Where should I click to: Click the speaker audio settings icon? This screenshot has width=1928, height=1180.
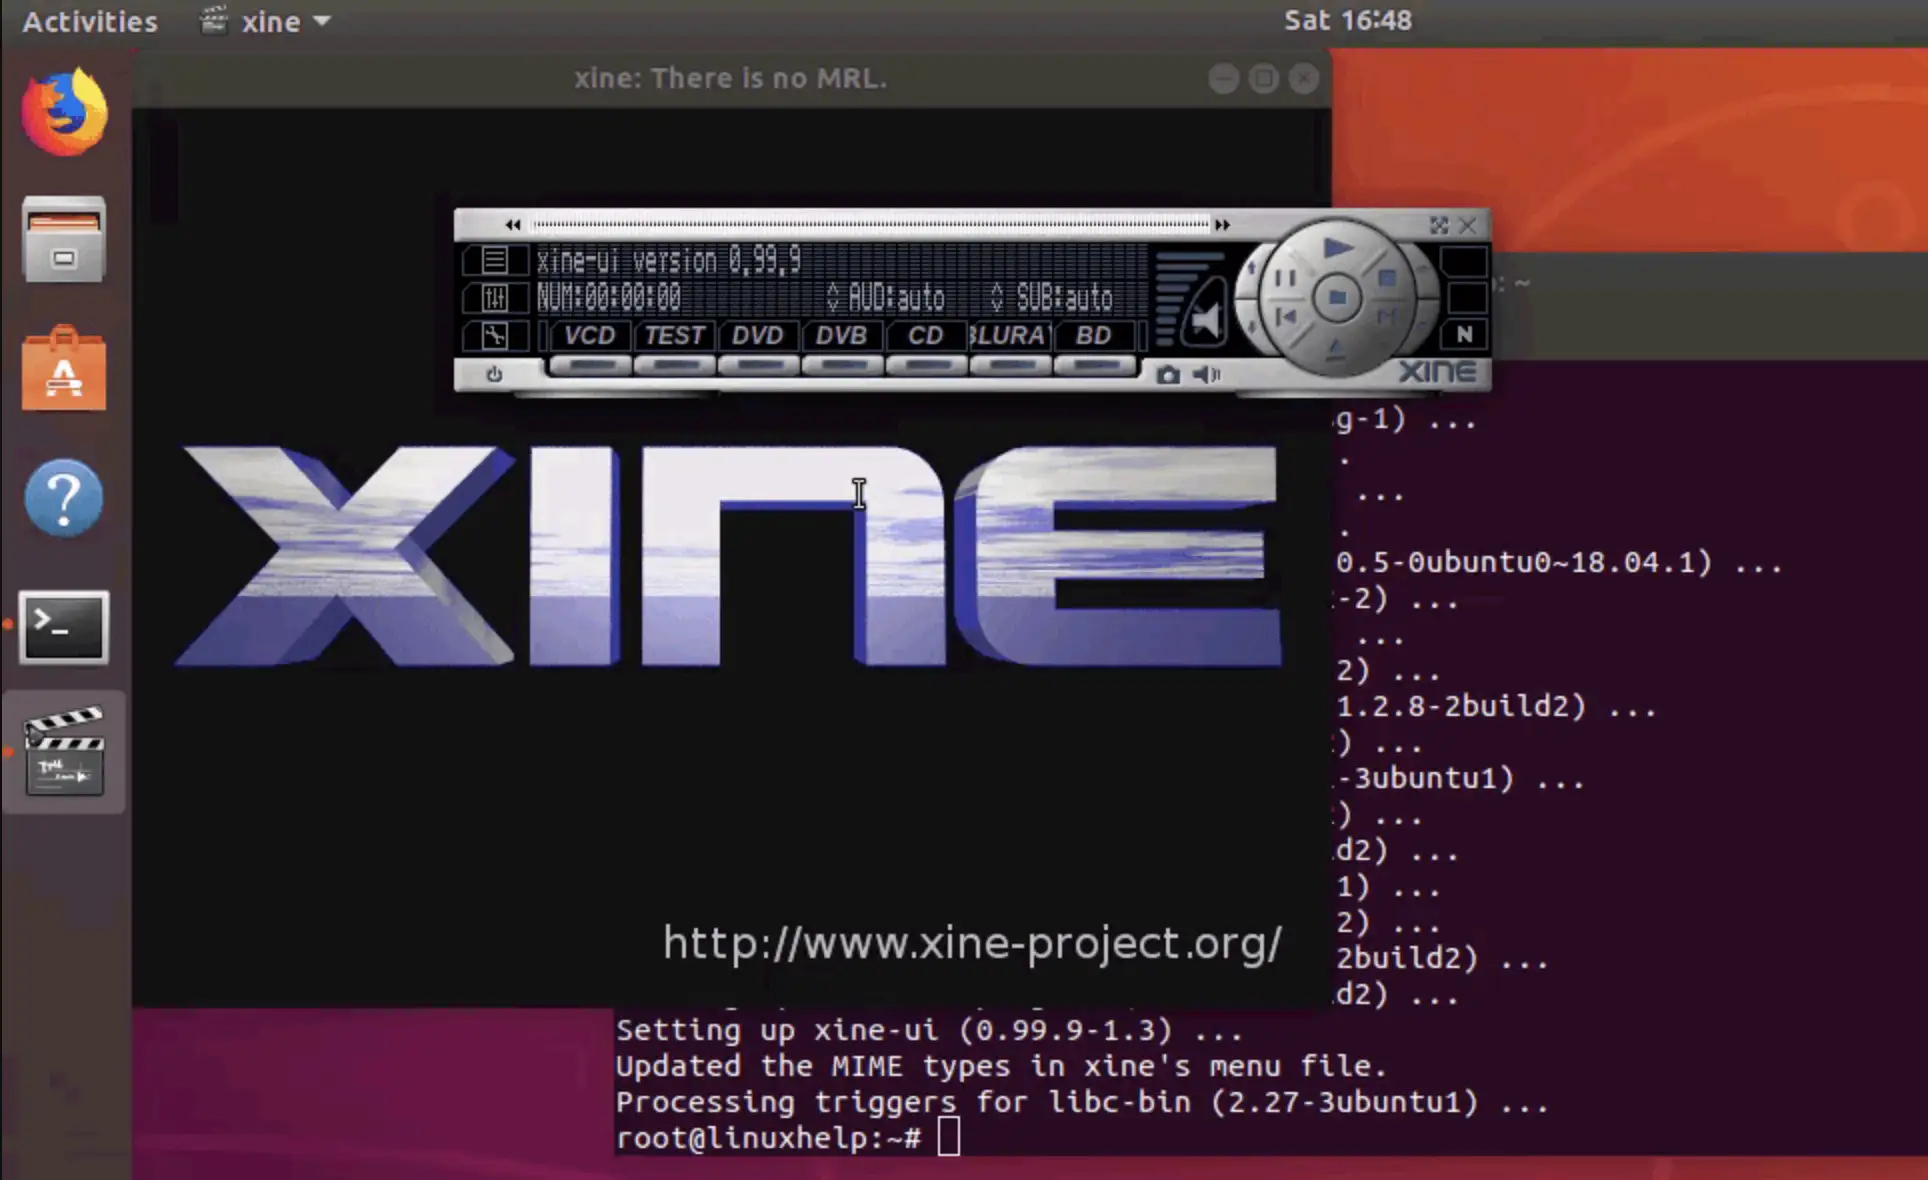point(1207,374)
